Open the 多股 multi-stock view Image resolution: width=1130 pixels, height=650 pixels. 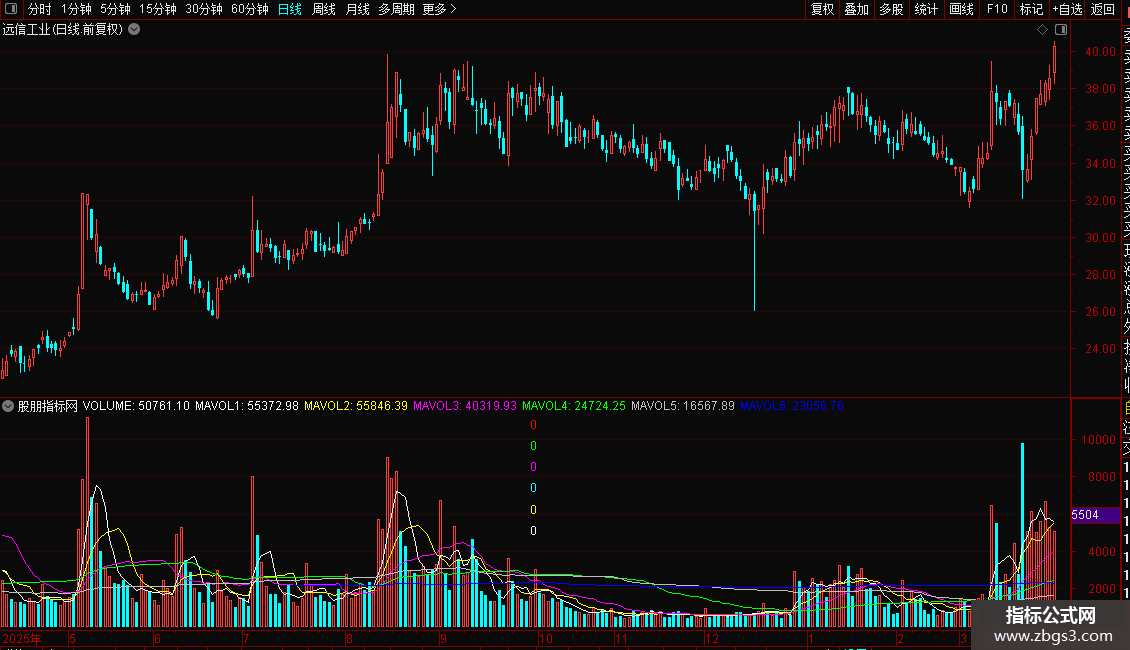pos(891,9)
